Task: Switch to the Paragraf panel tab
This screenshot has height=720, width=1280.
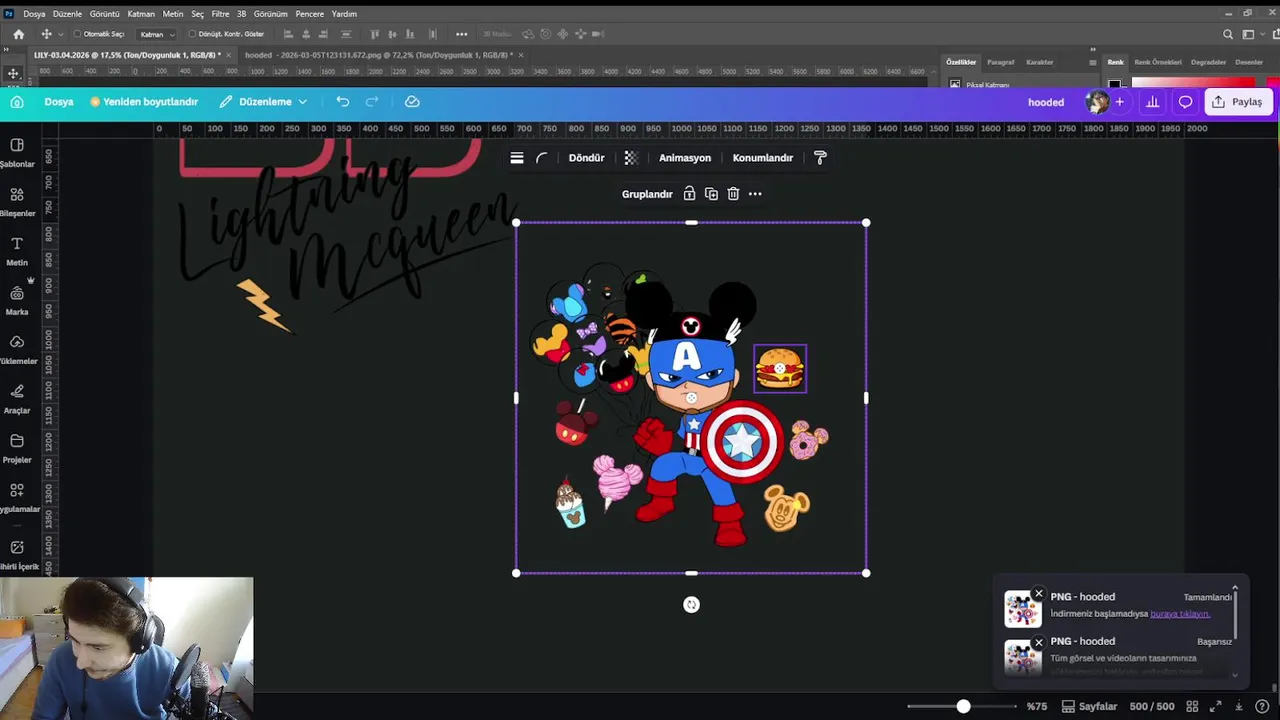Action: pos(1001,62)
